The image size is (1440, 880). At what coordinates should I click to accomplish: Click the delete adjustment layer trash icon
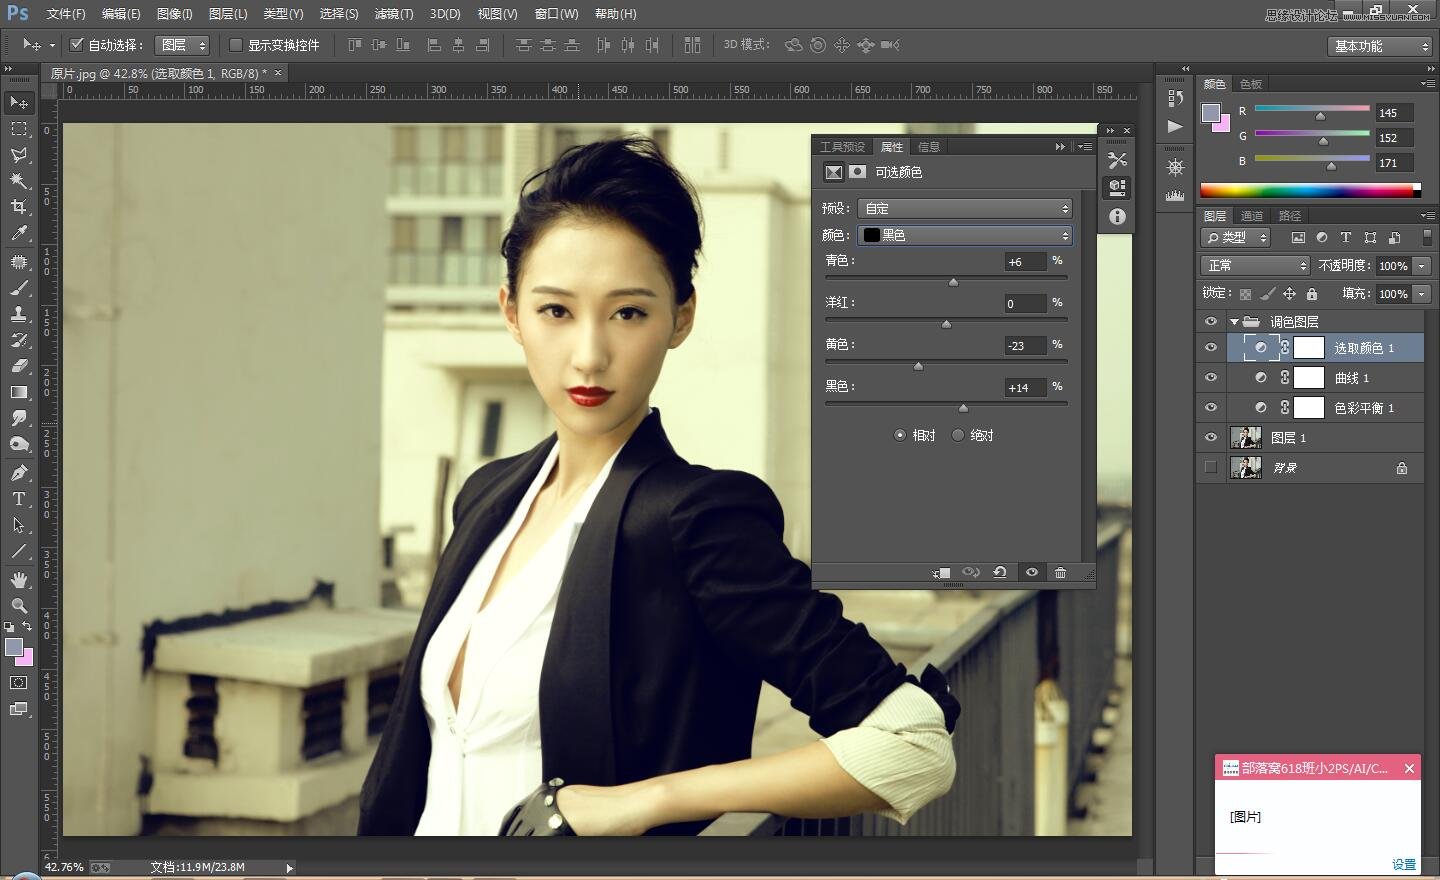[1060, 572]
